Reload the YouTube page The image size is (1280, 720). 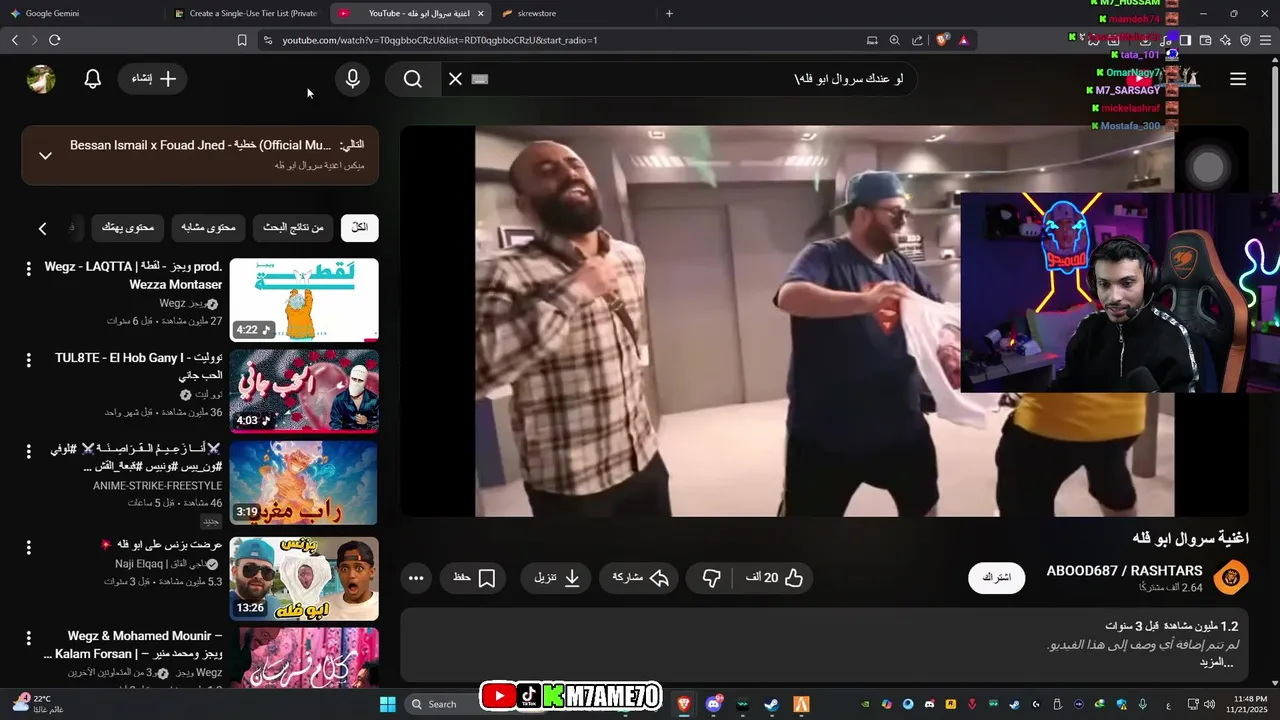[x=55, y=40]
